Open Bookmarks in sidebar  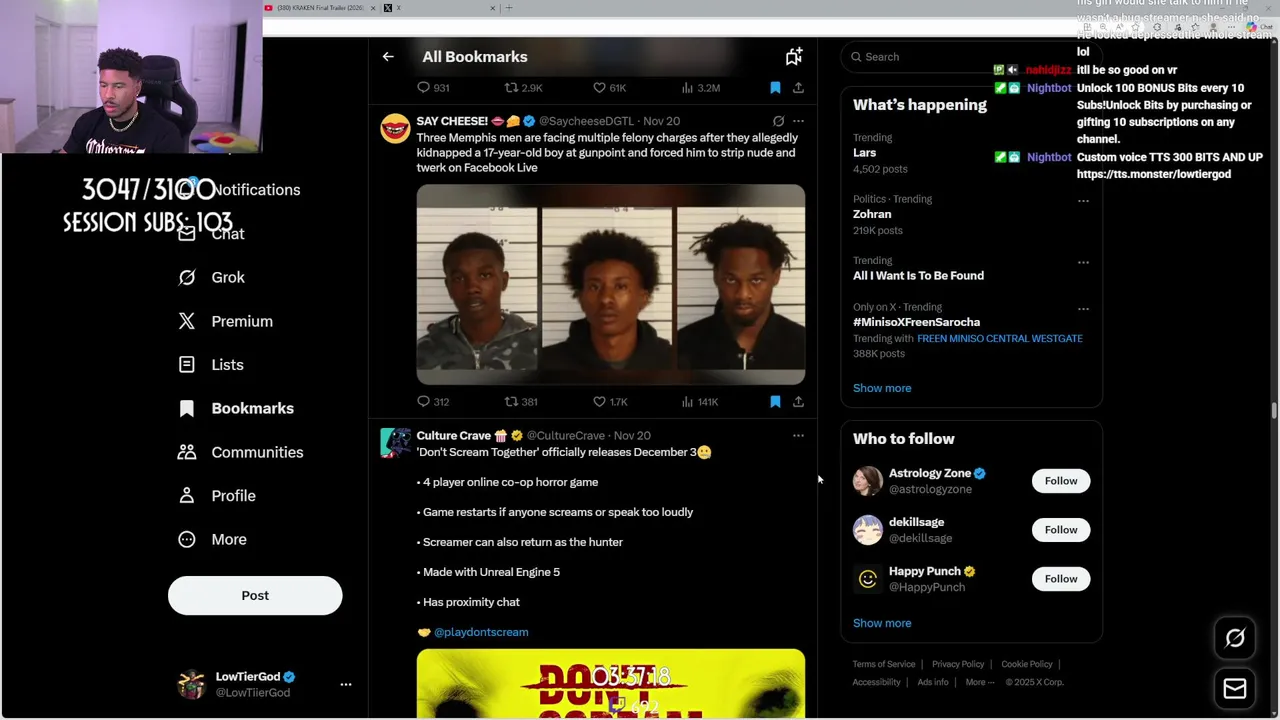click(236, 409)
